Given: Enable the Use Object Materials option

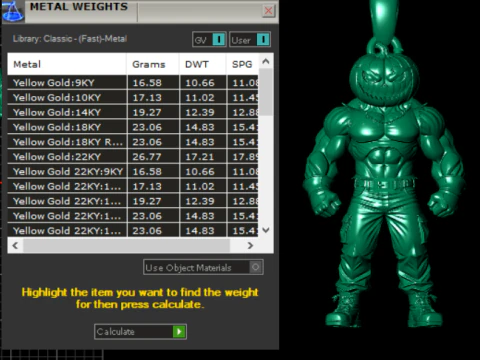Looking at the screenshot, I should pos(203,267).
